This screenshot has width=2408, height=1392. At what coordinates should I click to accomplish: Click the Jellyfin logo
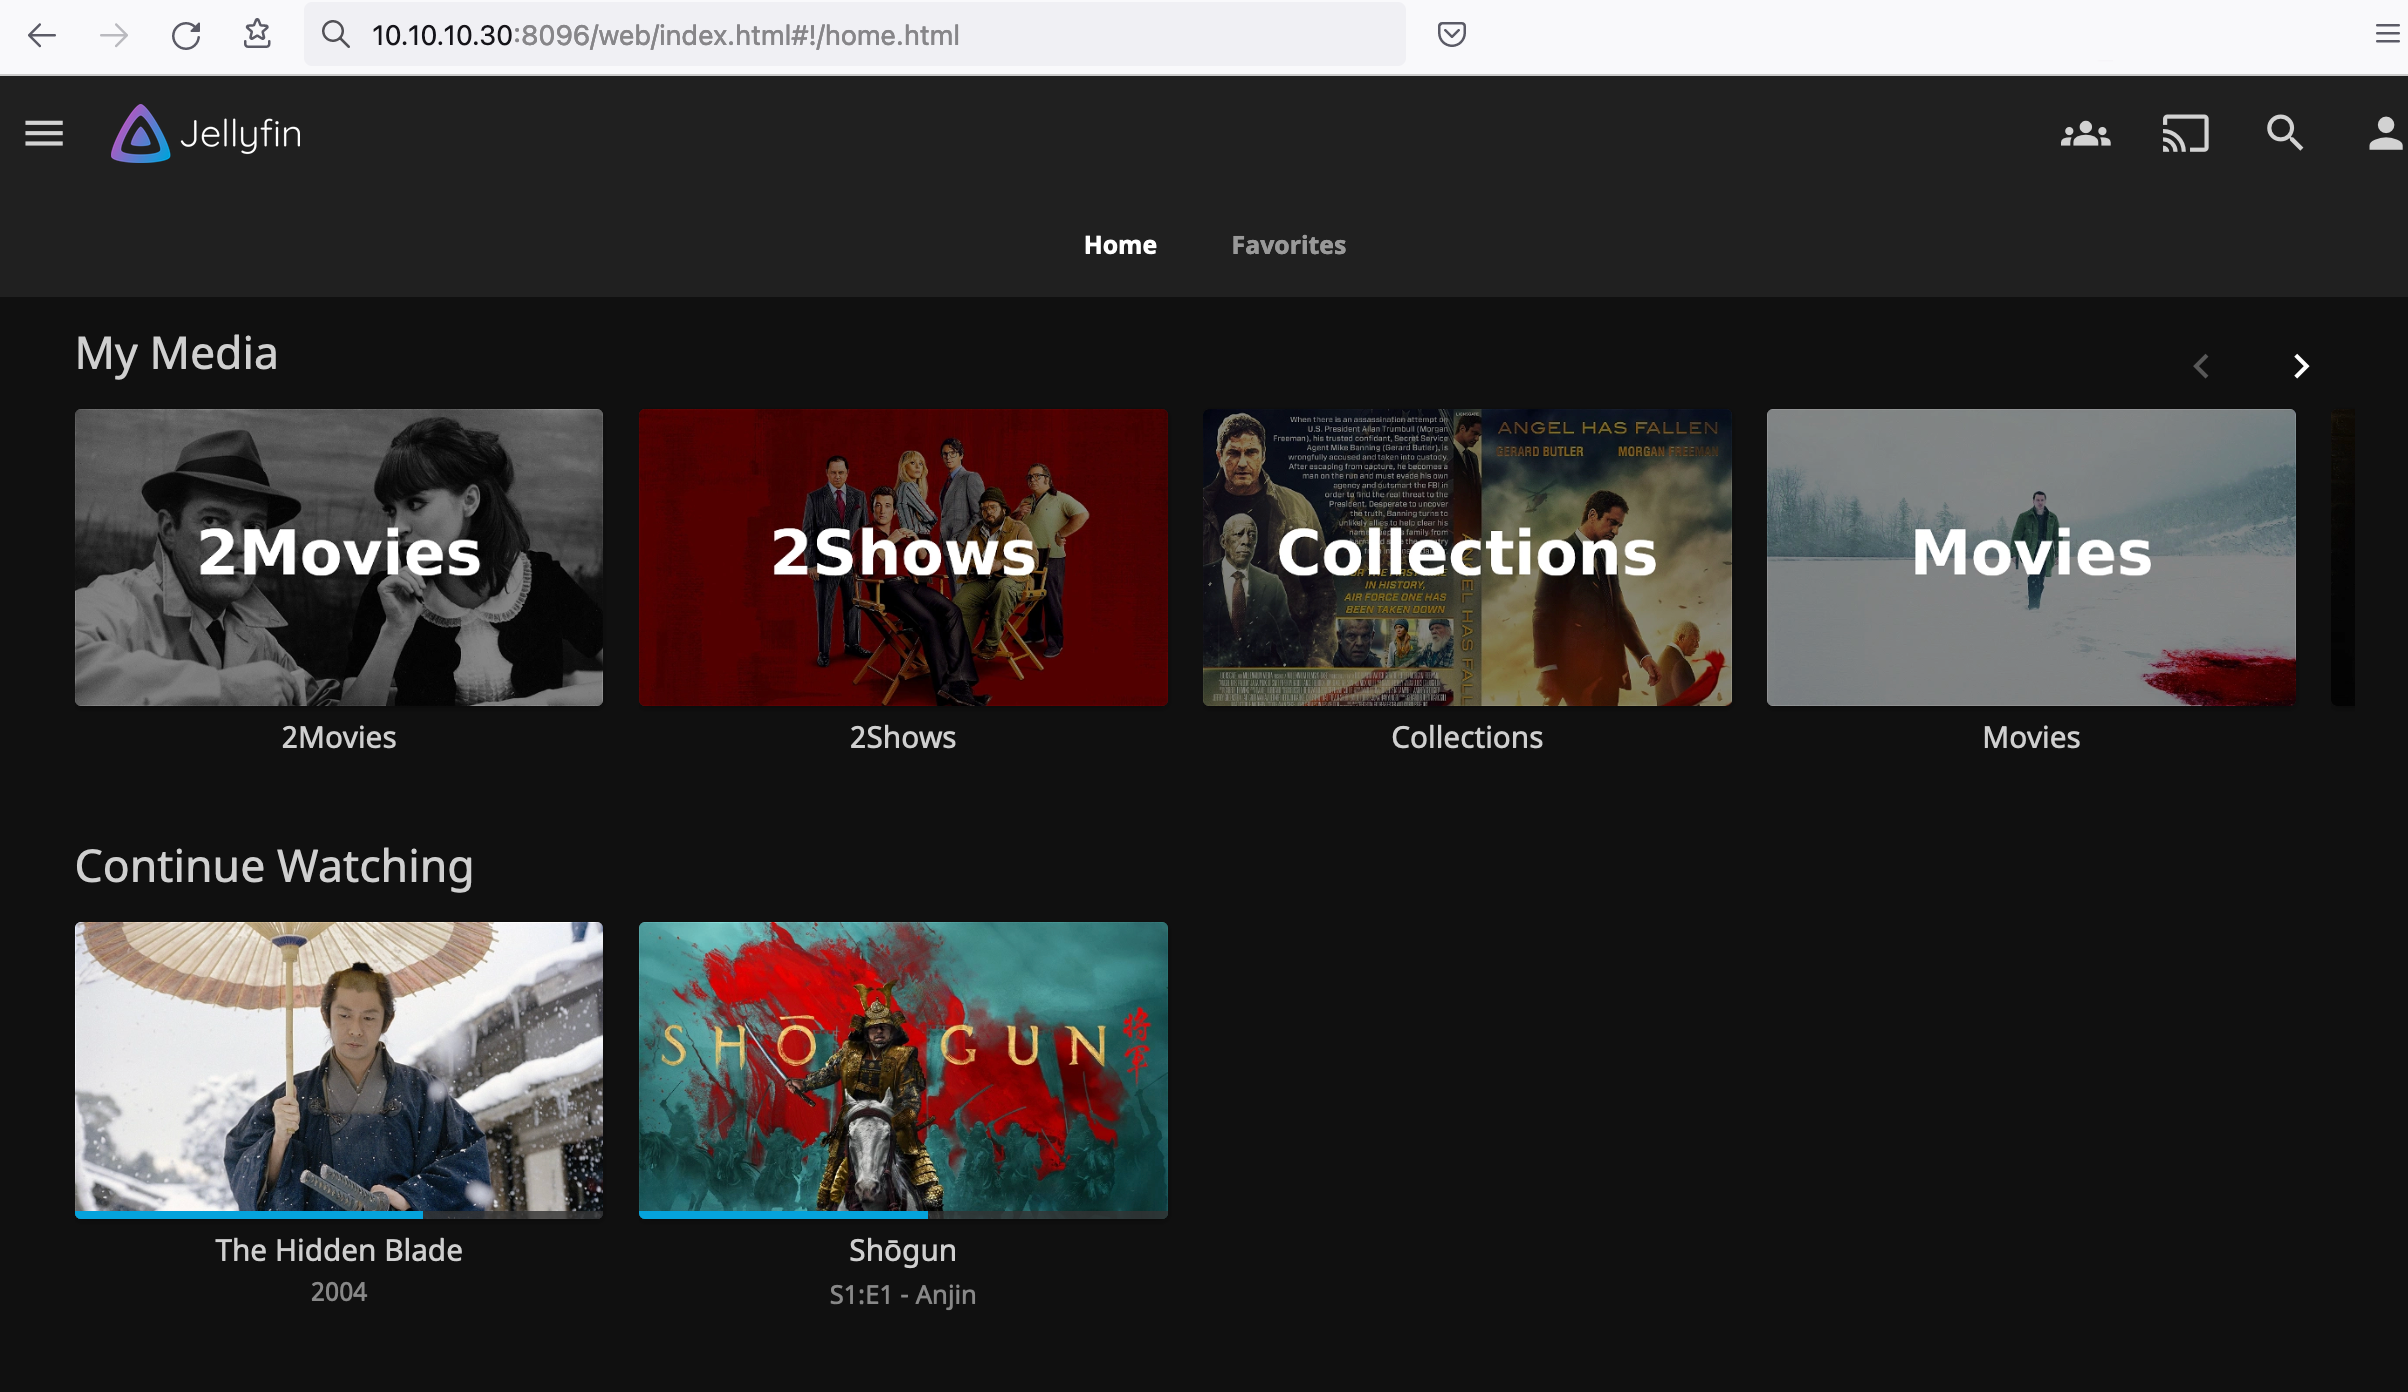[206, 134]
